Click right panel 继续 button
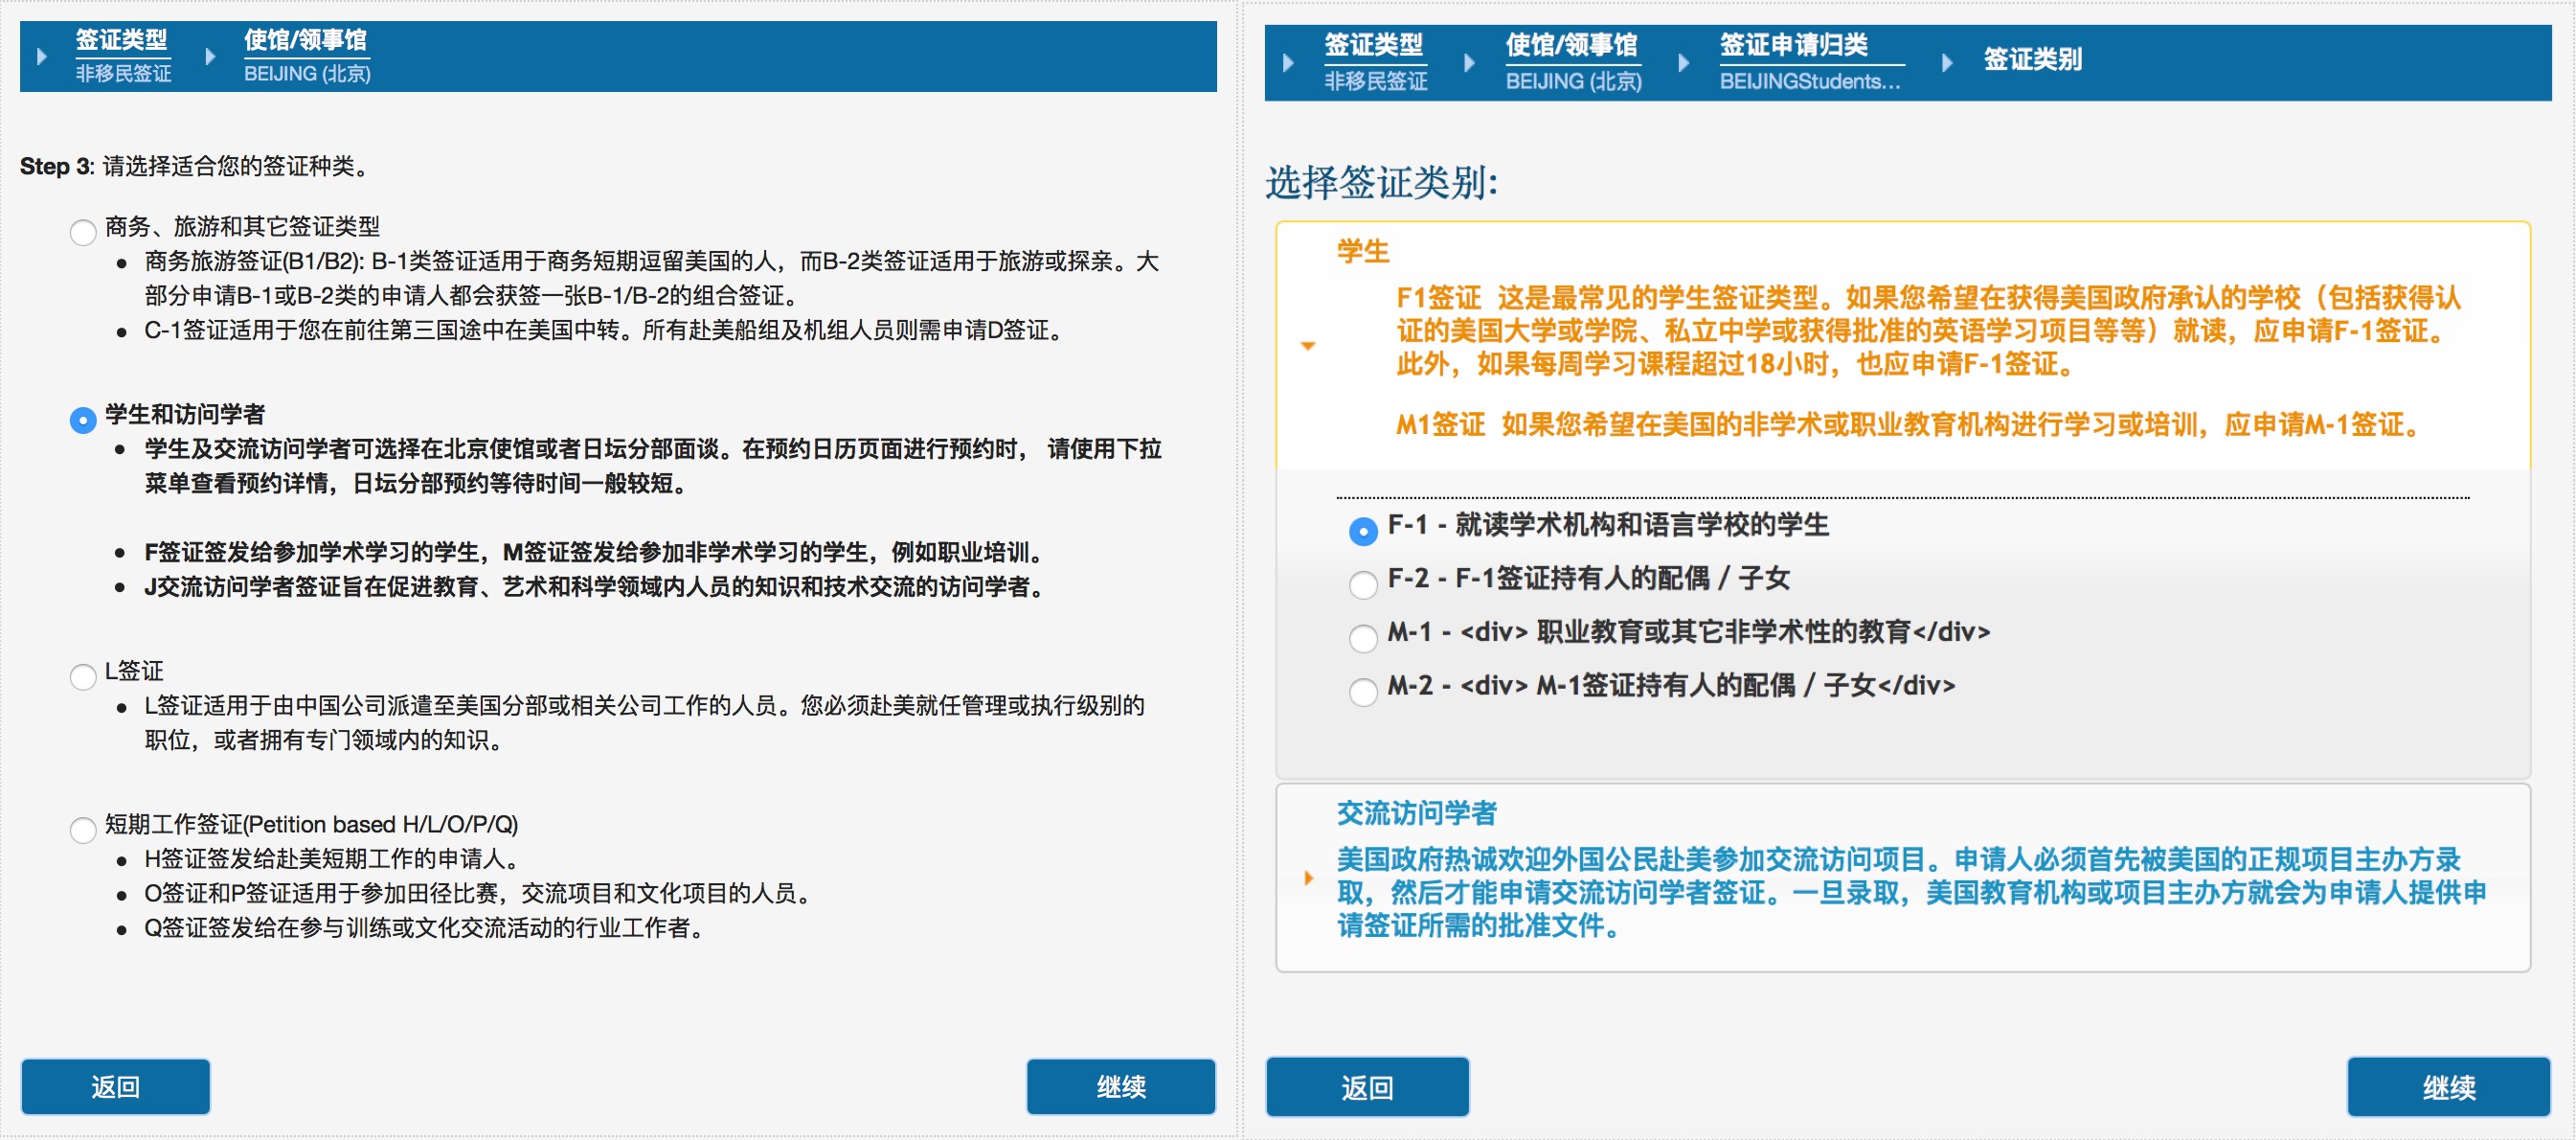The width and height of the screenshot is (2576, 1140). (2448, 1087)
